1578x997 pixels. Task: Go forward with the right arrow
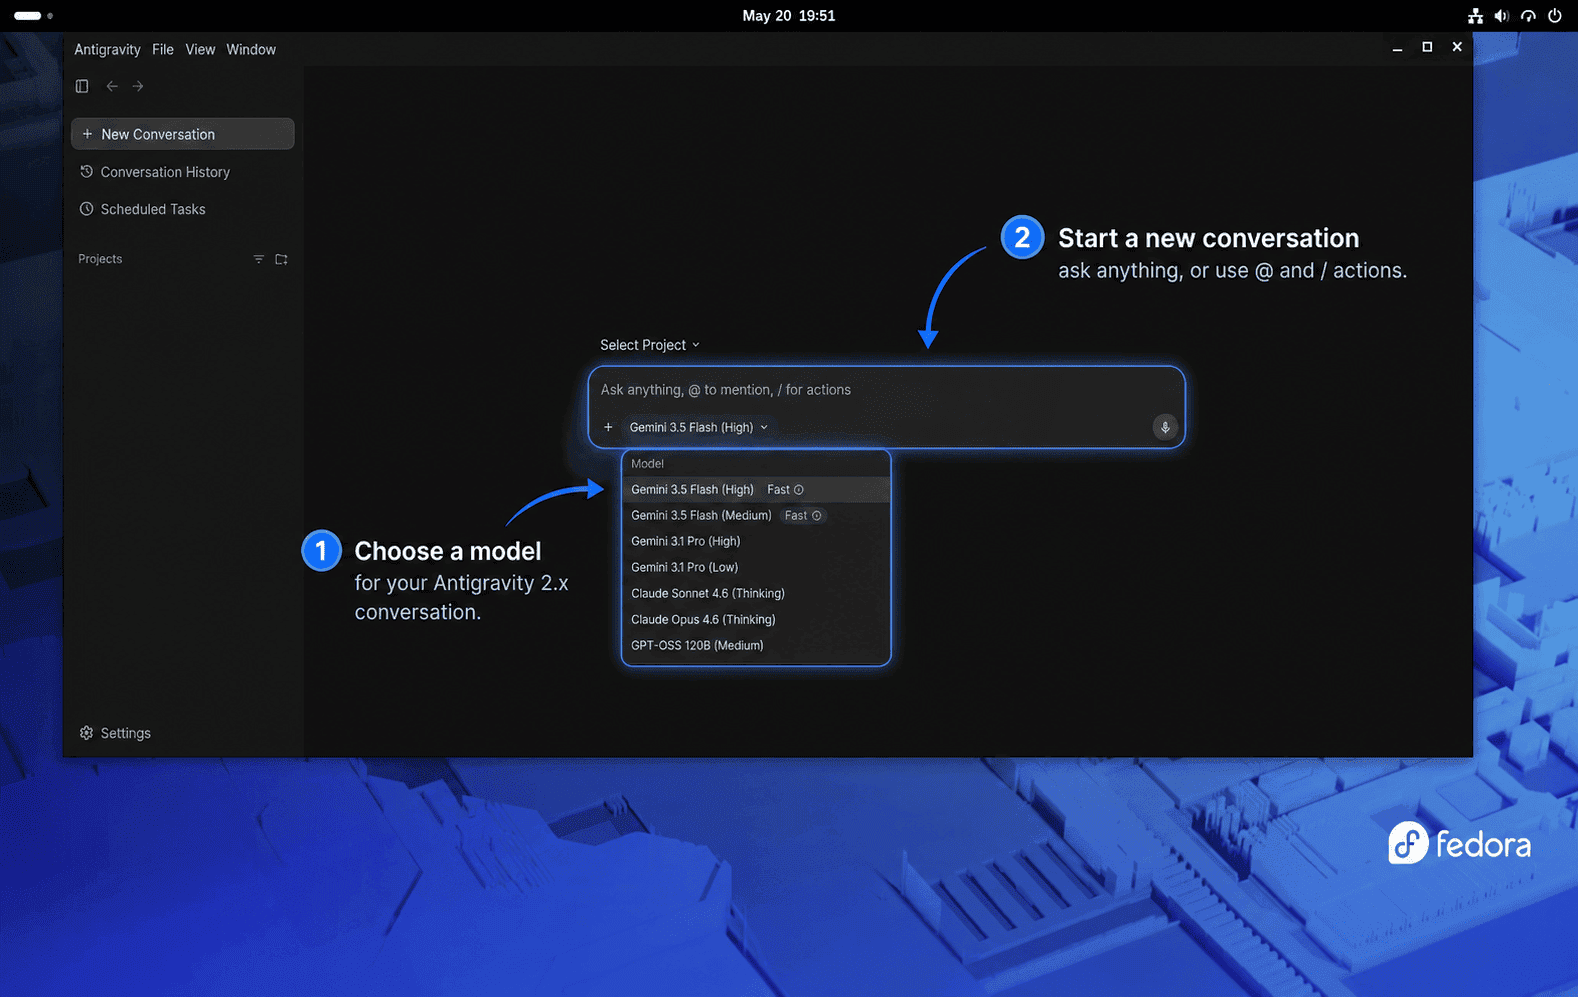(138, 86)
